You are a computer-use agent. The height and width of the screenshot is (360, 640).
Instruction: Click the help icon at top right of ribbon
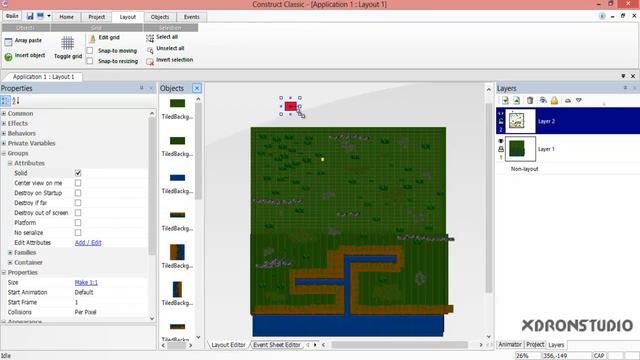(602, 16)
